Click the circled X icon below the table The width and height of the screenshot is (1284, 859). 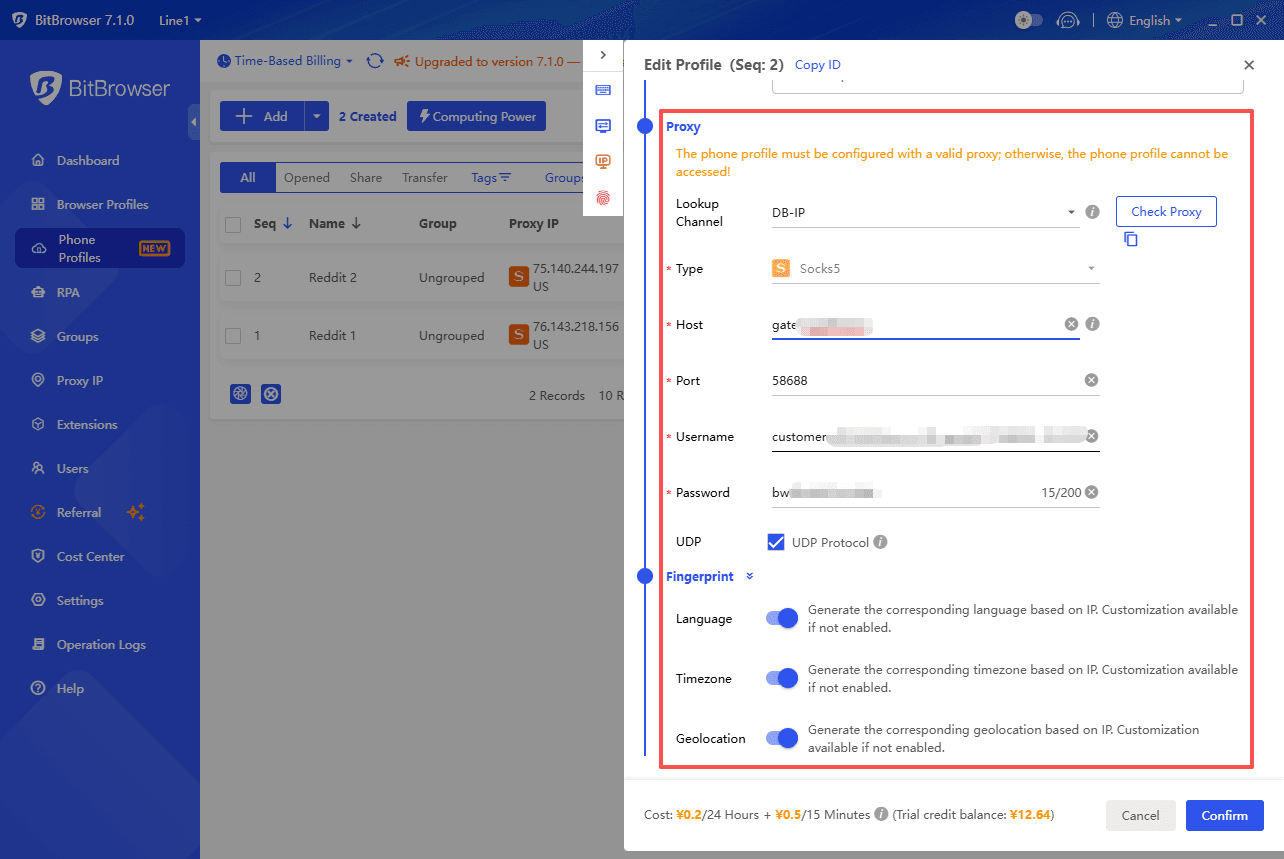click(x=271, y=394)
